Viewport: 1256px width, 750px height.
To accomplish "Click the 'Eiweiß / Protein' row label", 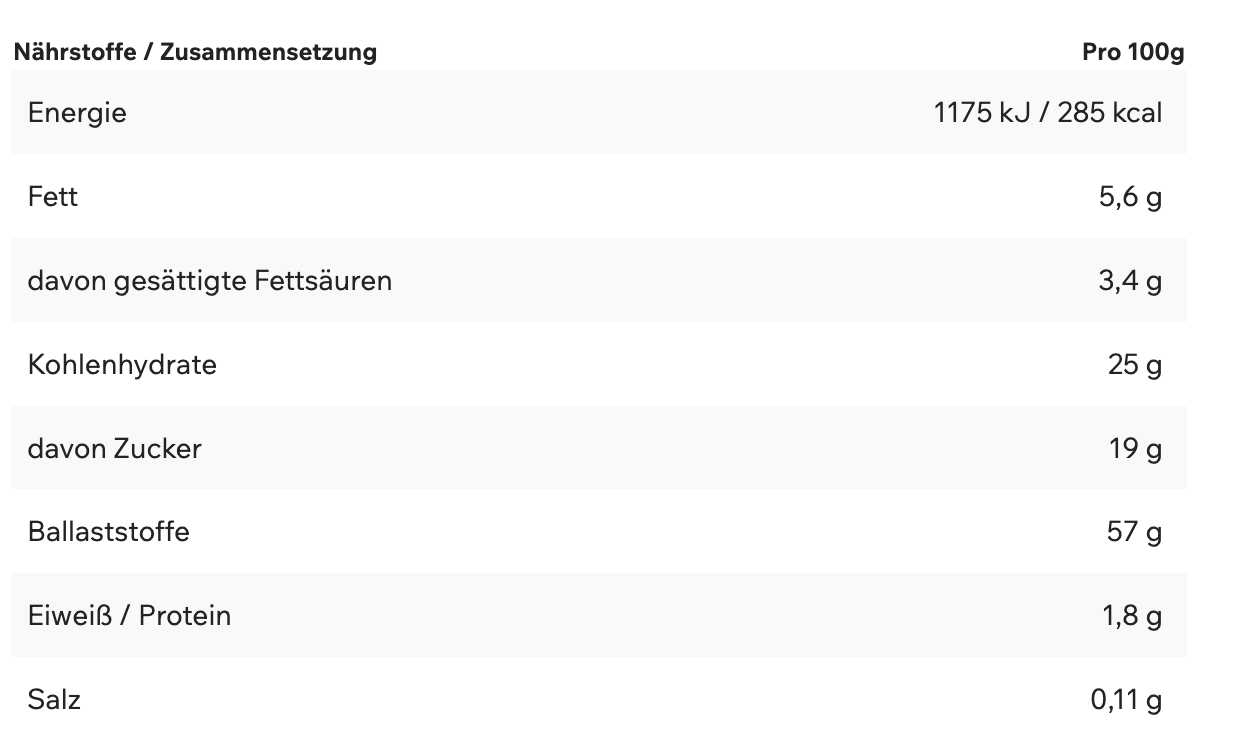I will coord(129,615).
